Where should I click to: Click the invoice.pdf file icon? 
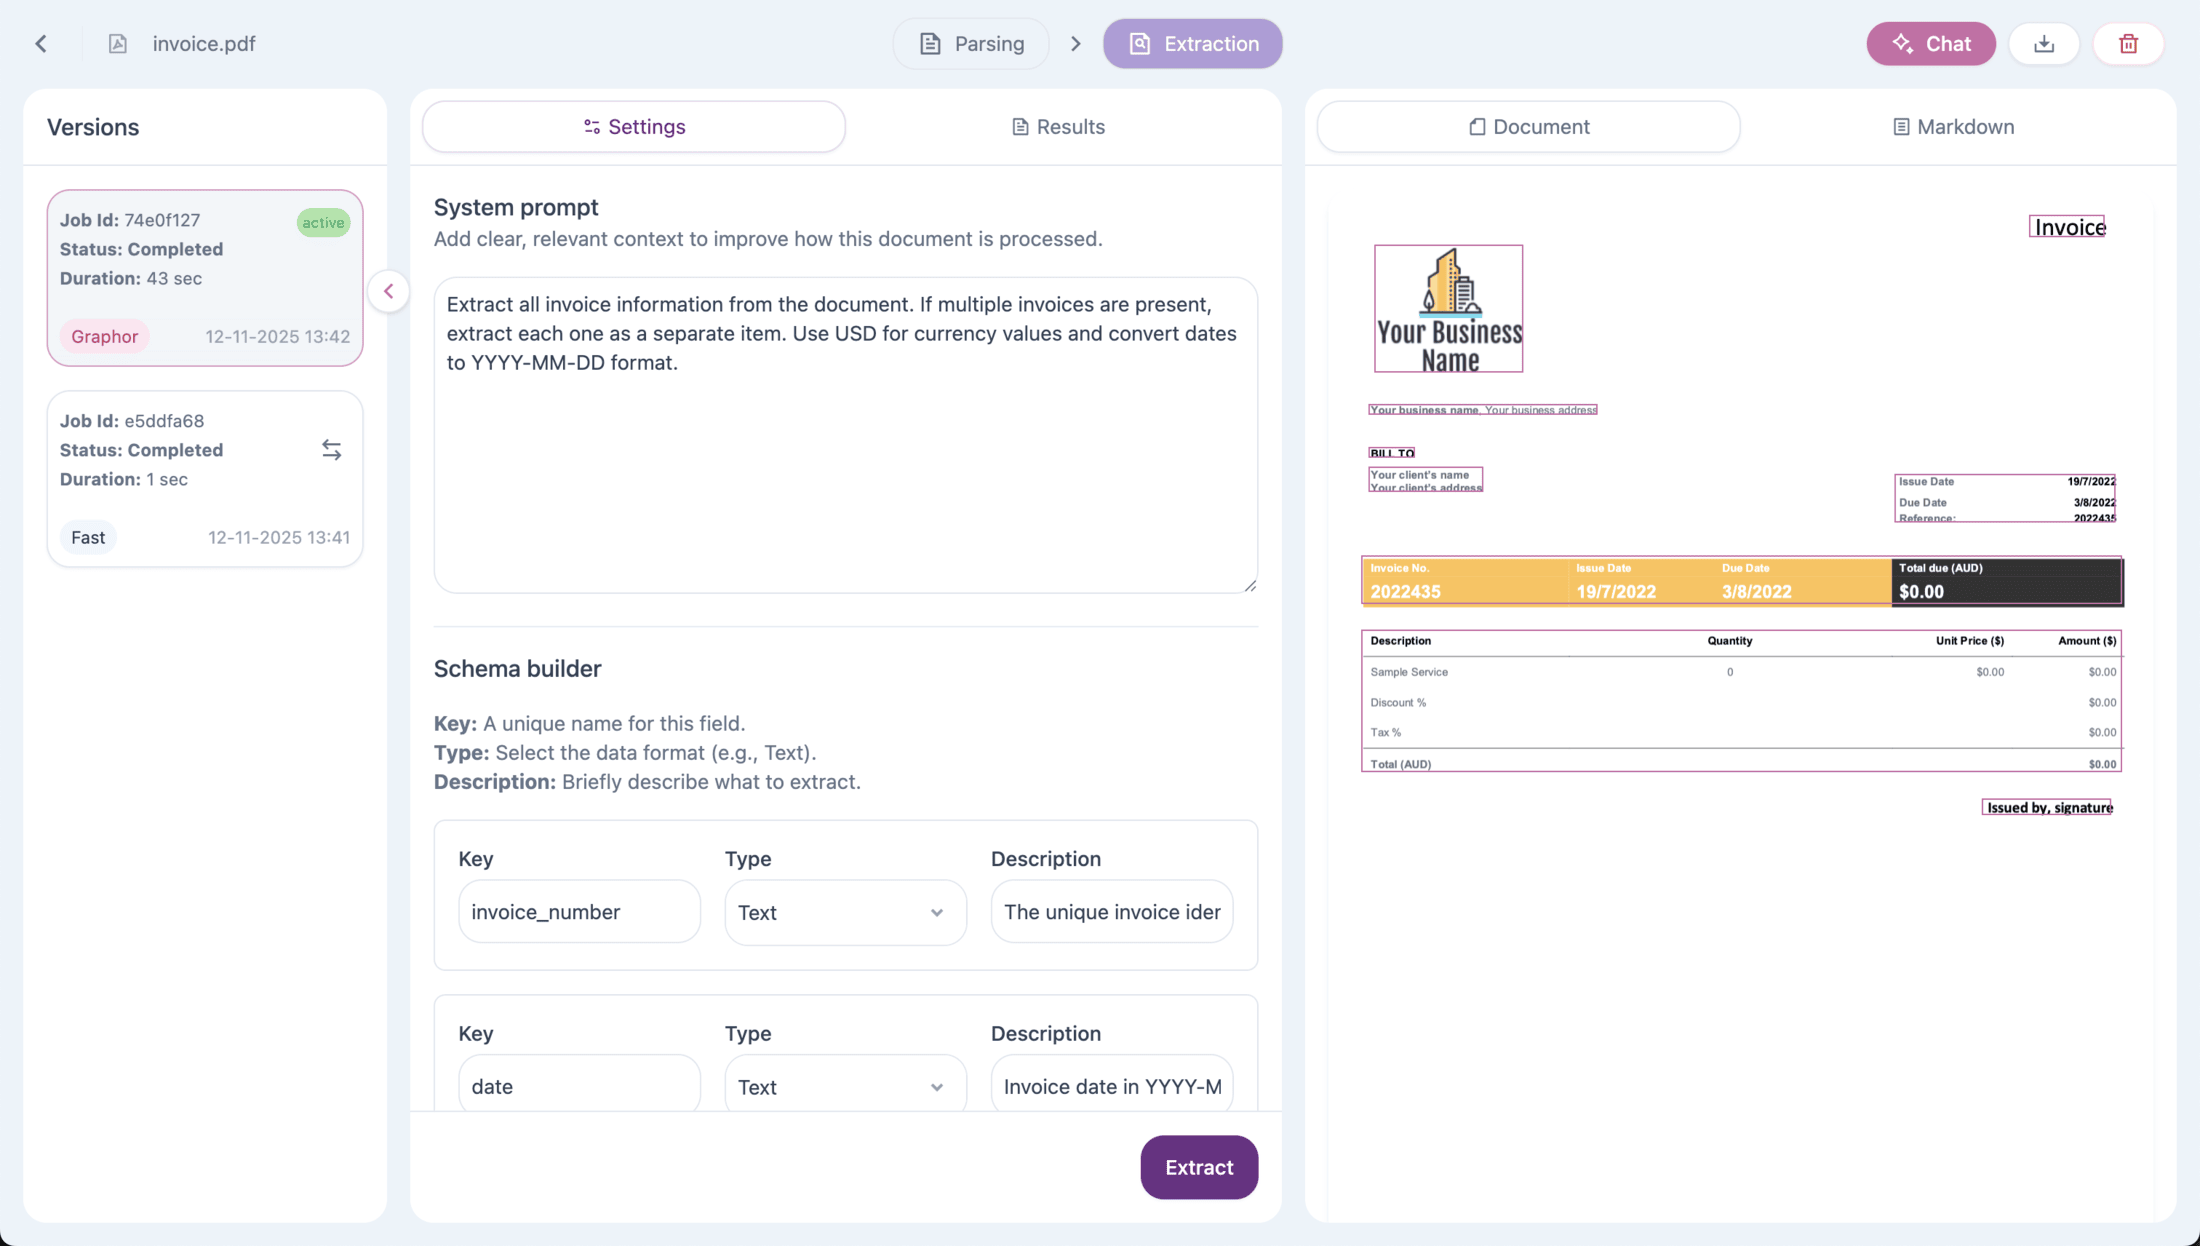tap(118, 44)
